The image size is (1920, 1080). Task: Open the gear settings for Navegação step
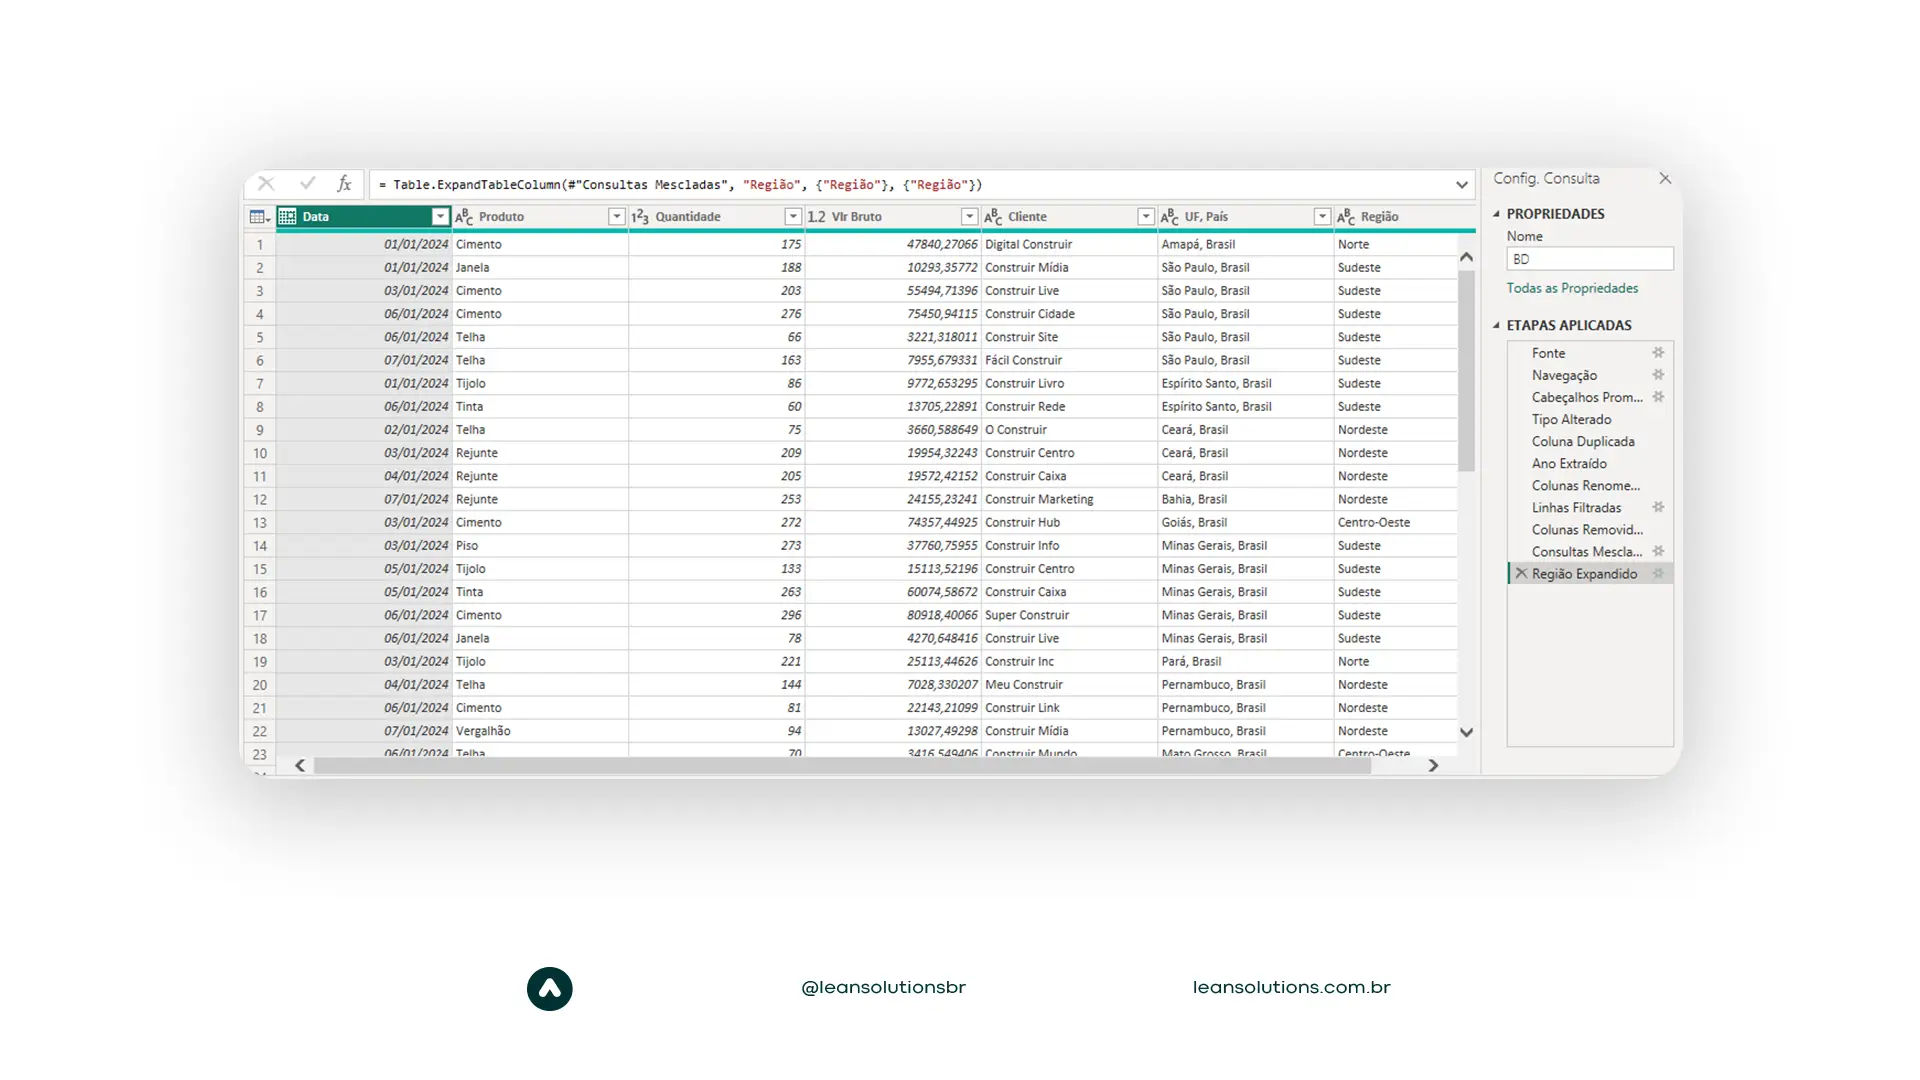(x=1658, y=375)
